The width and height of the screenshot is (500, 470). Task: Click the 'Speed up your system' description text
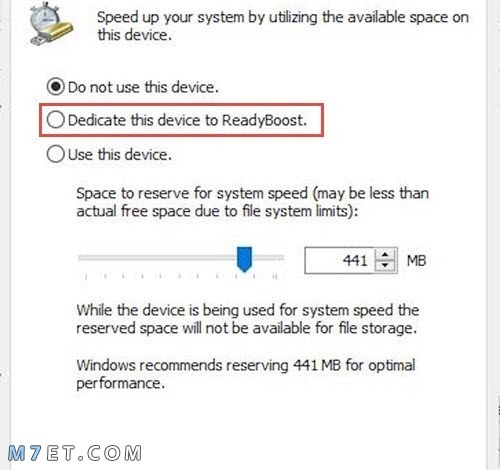[x=283, y=26]
